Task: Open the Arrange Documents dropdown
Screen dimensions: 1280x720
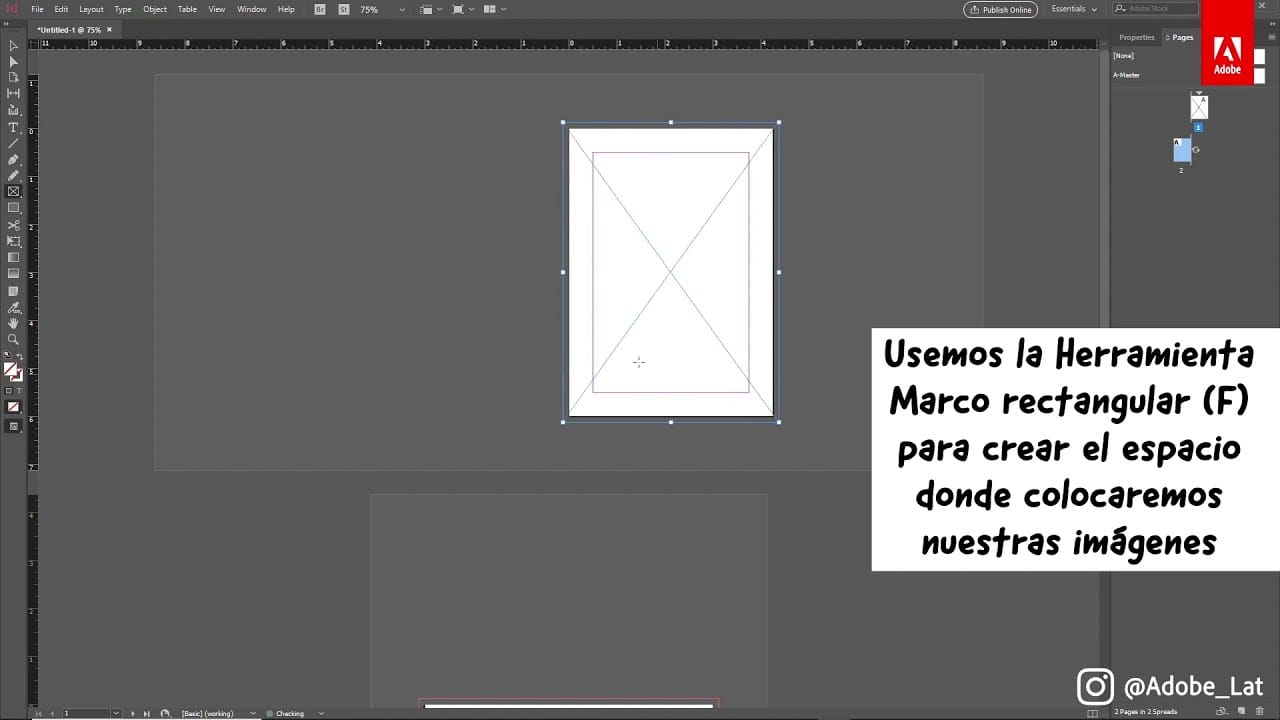Action: 494,9
